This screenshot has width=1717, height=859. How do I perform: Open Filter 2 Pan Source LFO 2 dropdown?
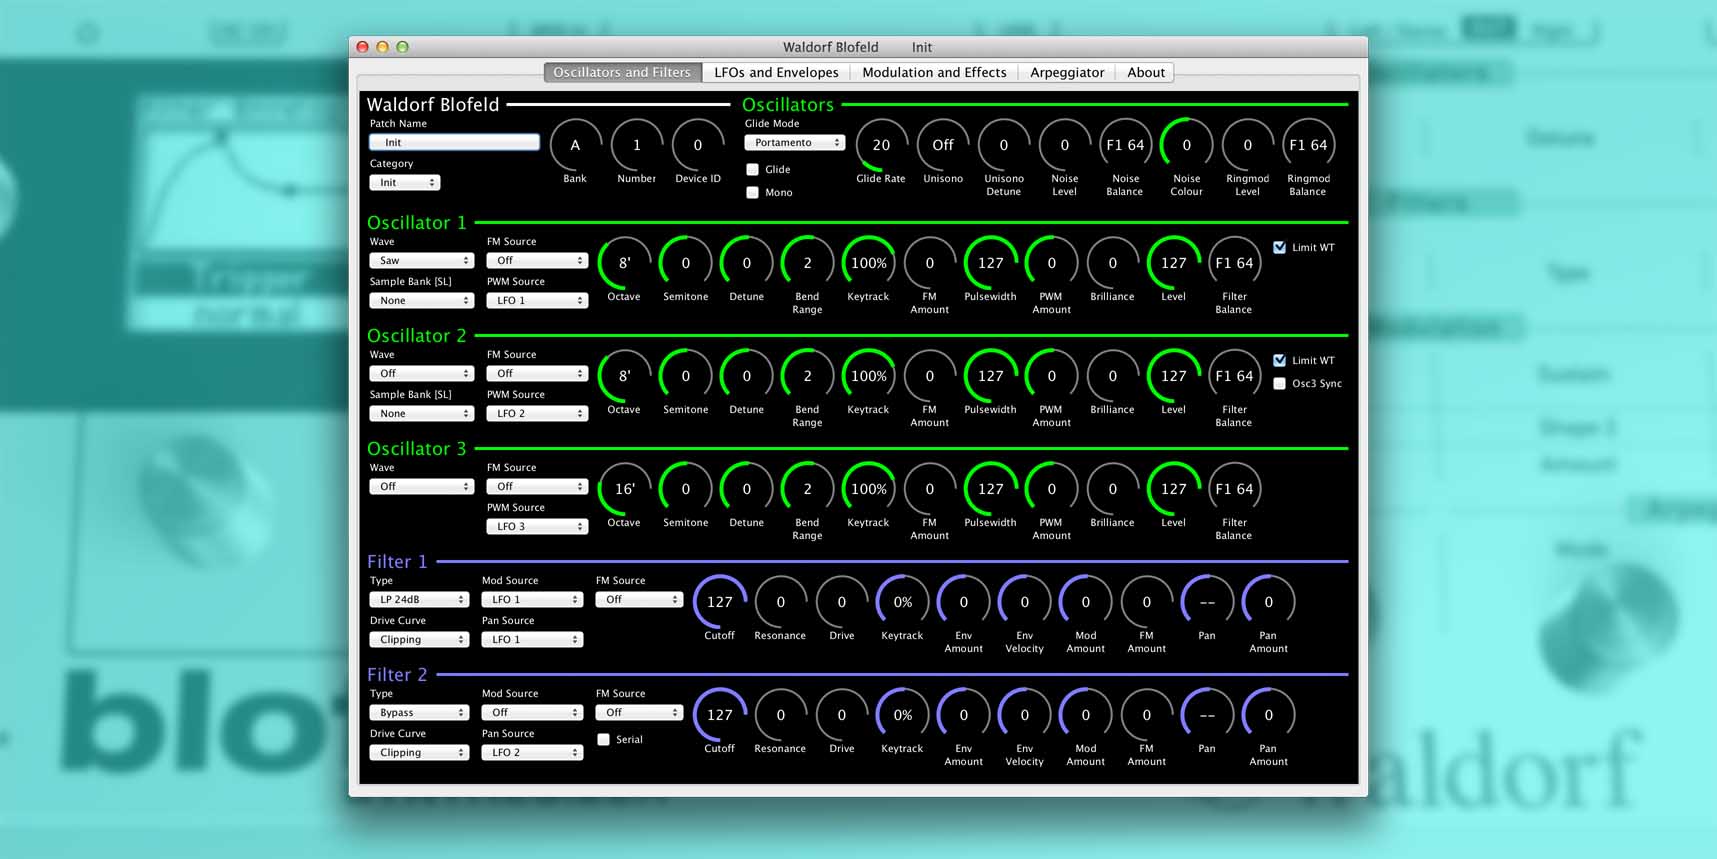coord(532,752)
